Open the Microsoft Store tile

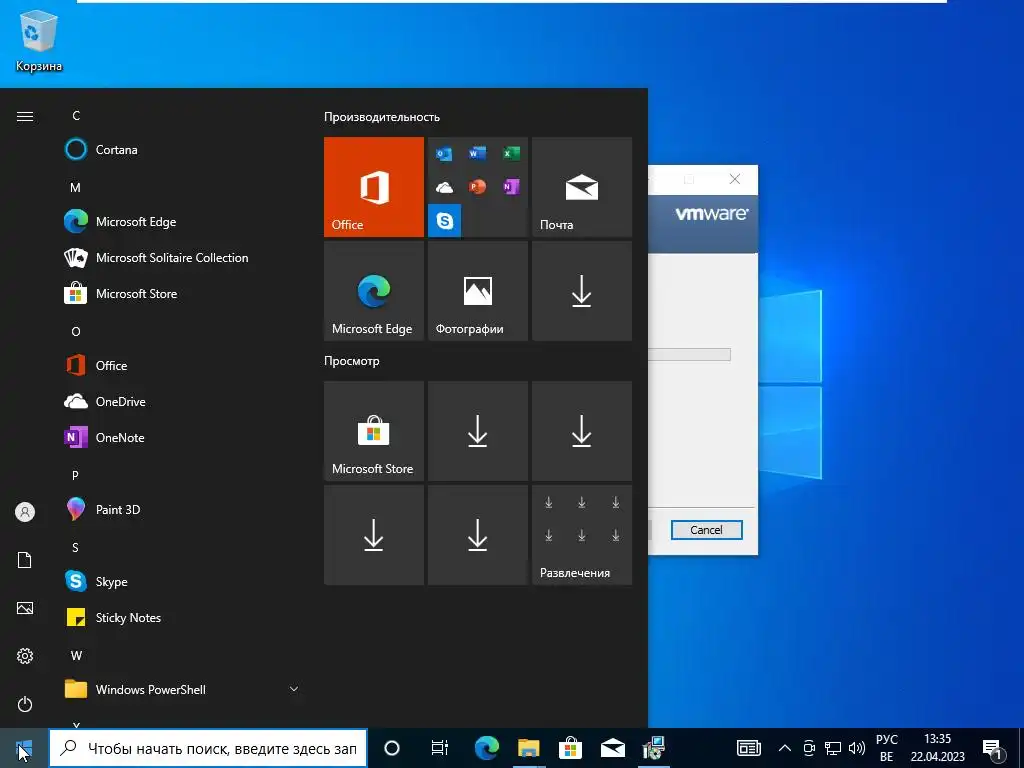click(374, 431)
